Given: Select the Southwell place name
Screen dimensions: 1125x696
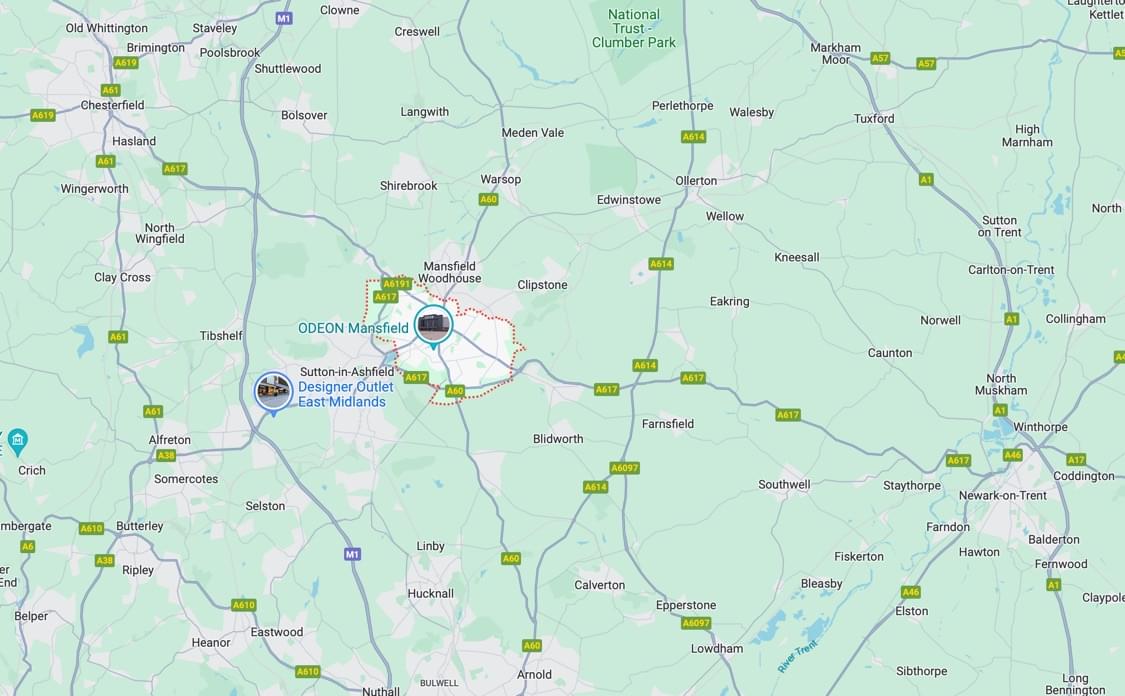Looking at the screenshot, I should pyautogui.click(x=784, y=484).
